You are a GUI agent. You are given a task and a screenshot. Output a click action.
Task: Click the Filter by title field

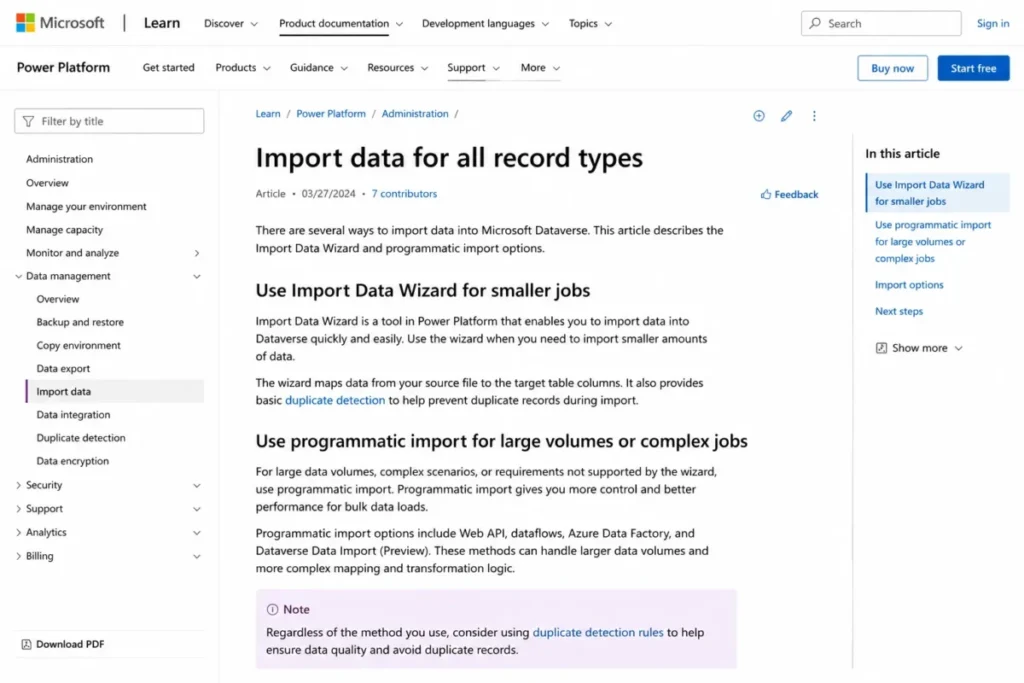click(109, 121)
